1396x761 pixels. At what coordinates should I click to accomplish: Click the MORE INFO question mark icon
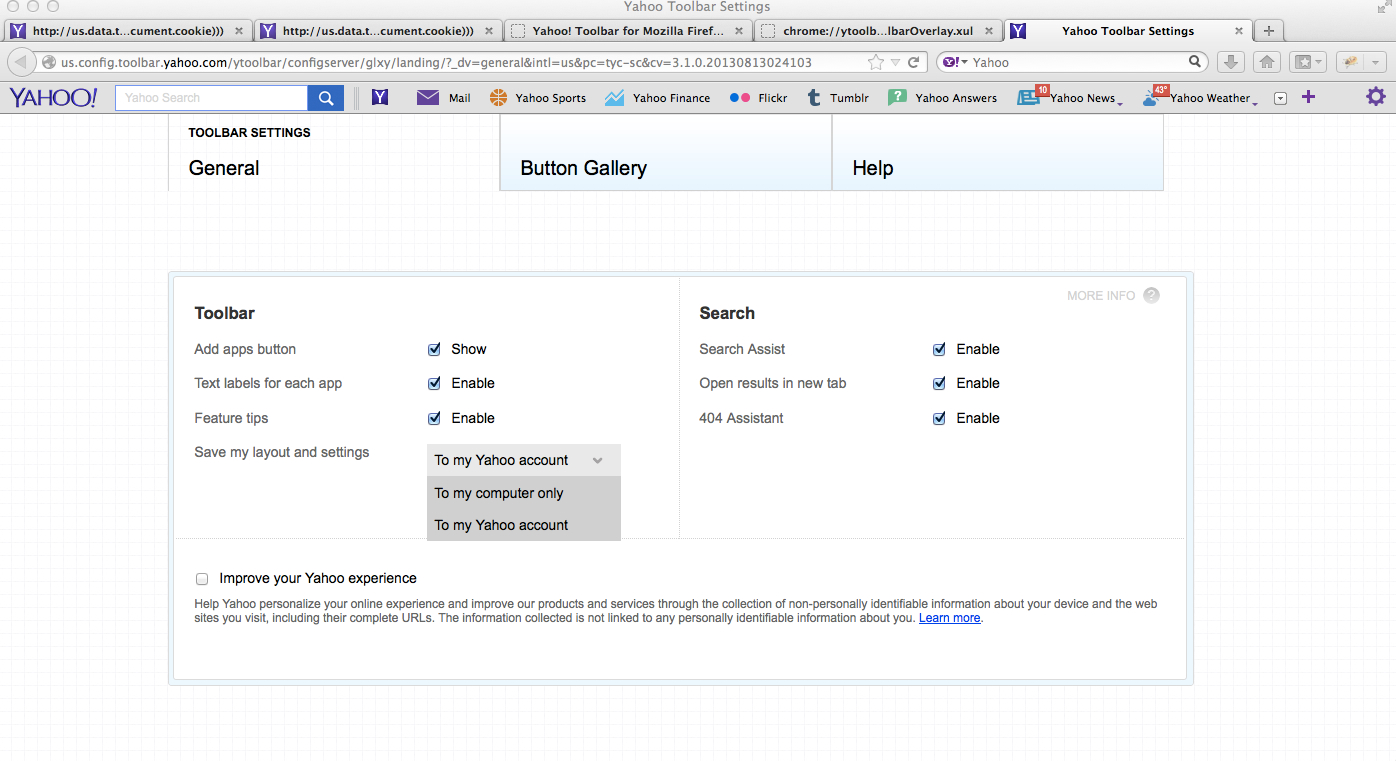[x=1151, y=295]
